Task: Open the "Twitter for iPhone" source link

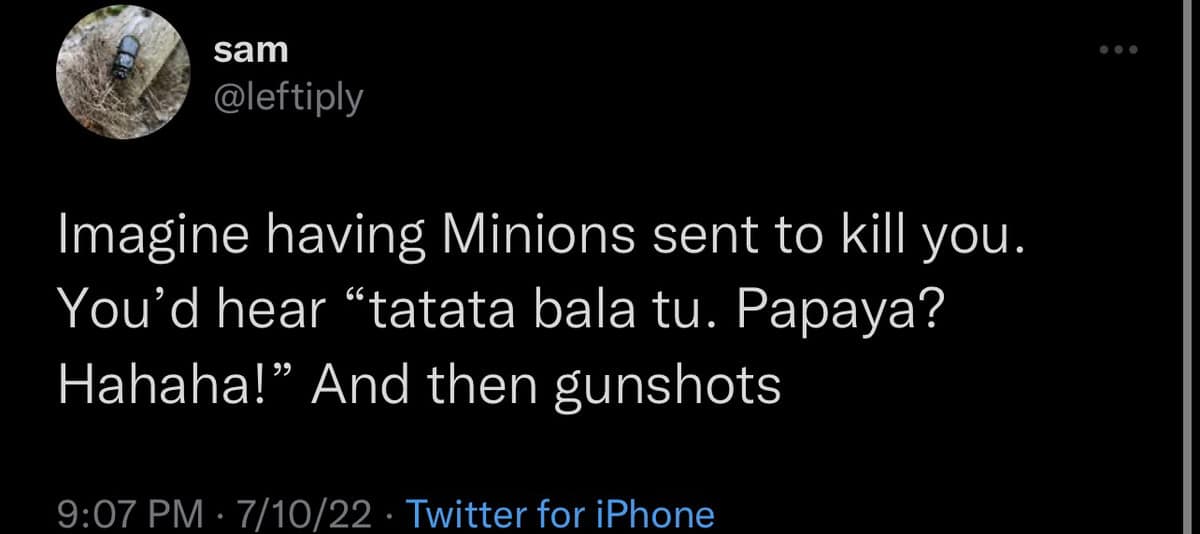Action: (x=561, y=514)
